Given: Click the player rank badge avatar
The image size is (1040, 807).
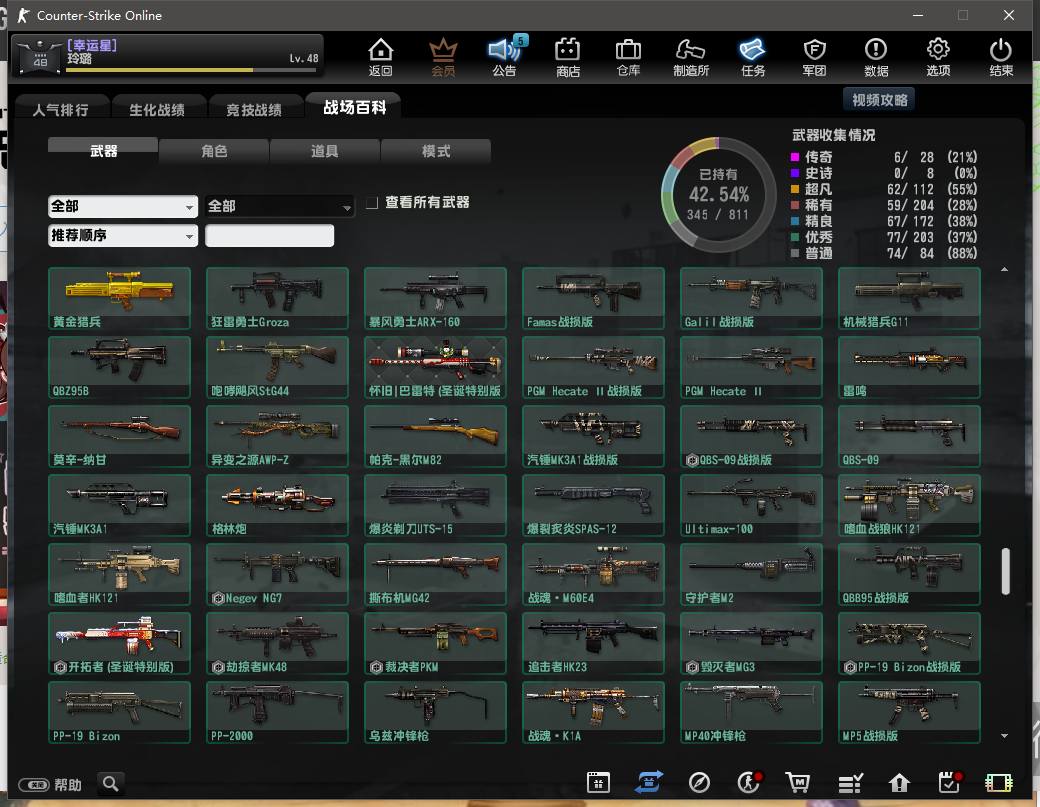Looking at the screenshot, I should click(38, 57).
